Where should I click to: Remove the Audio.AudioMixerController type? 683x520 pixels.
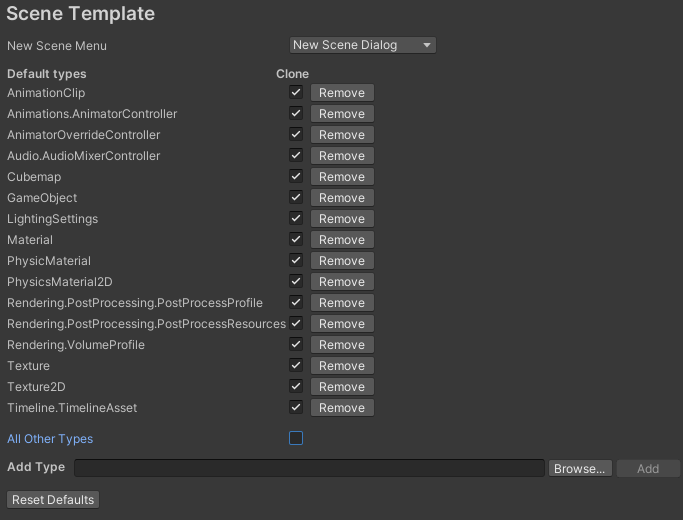point(342,155)
